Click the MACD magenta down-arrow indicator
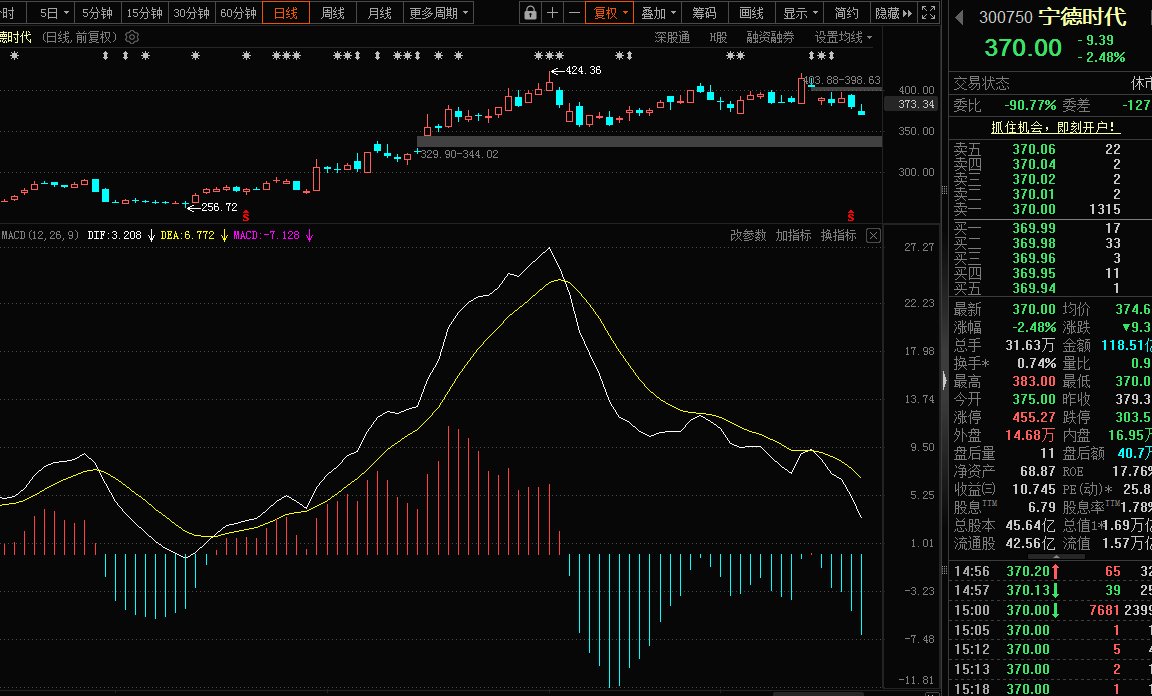This screenshot has width=1152, height=696. coord(309,235)
